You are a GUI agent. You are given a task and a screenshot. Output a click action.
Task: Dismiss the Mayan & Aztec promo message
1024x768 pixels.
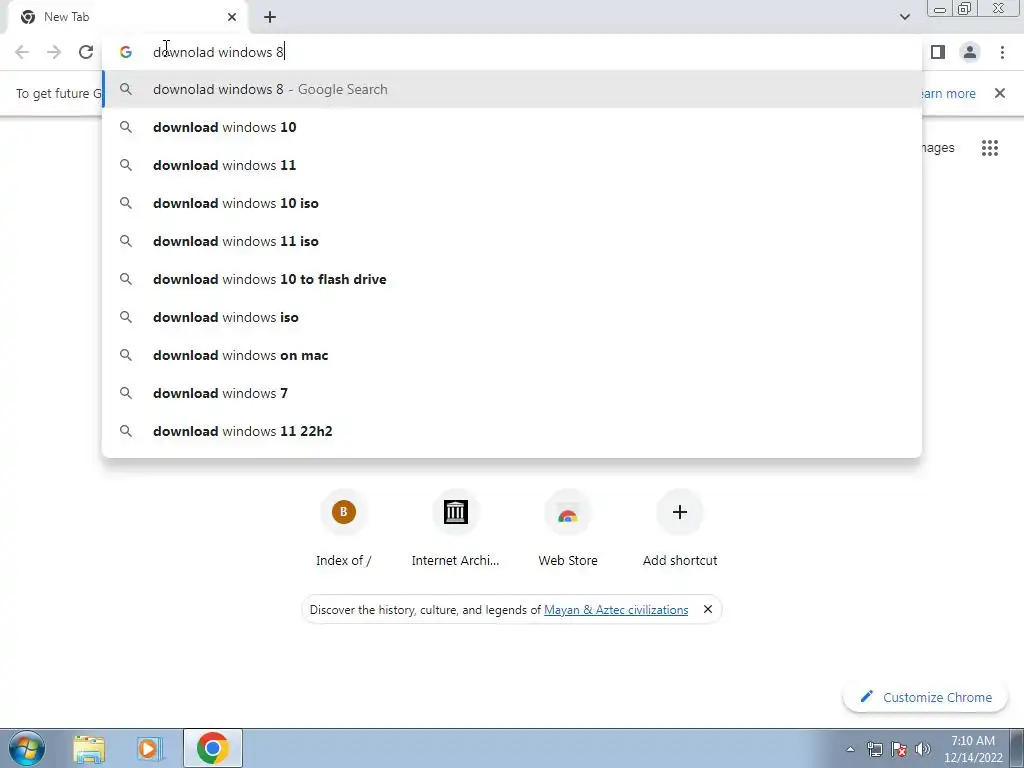[x=707, y=609]
